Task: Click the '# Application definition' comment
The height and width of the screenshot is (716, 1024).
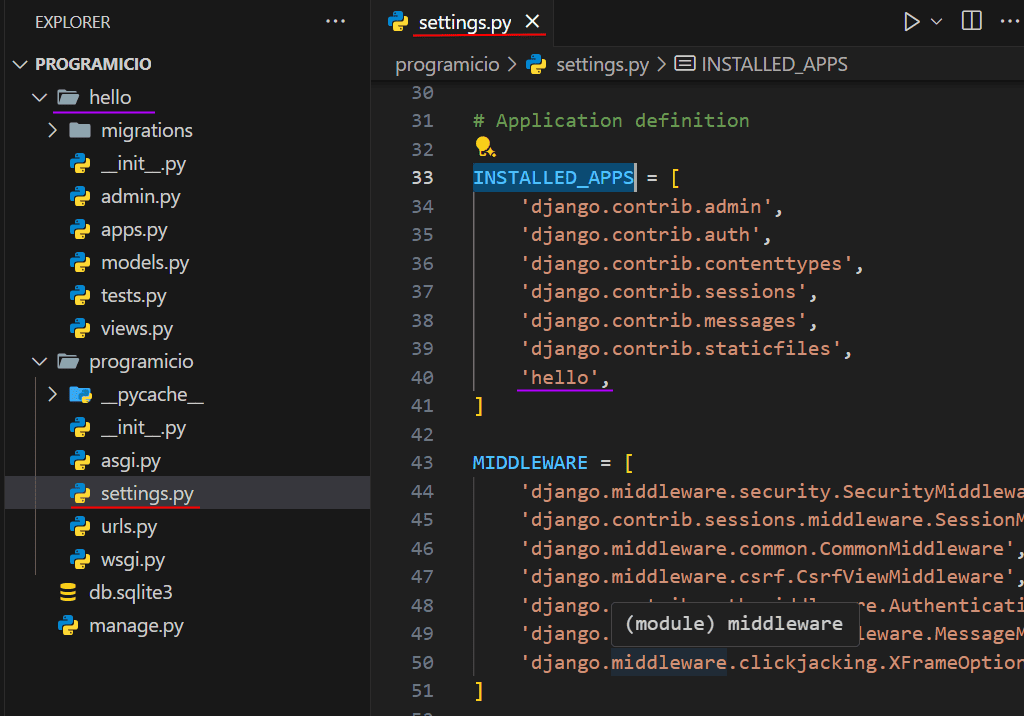Action: 611,121
